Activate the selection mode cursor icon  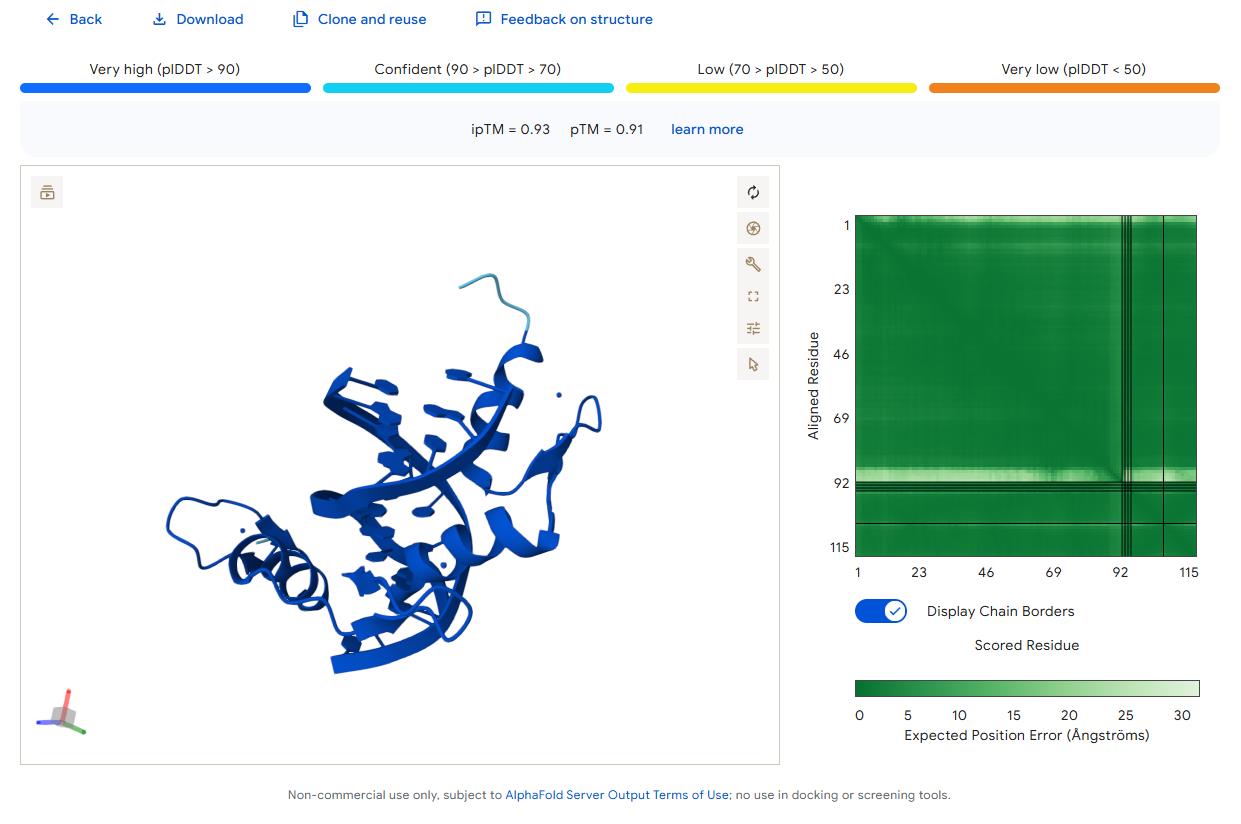pyautogui.click(x=753, y=364)
